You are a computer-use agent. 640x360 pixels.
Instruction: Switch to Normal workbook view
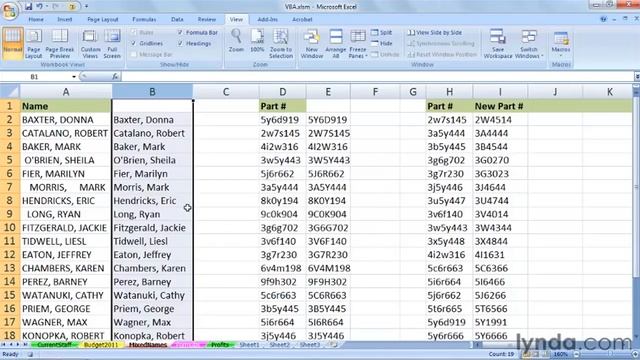[12, 43]
